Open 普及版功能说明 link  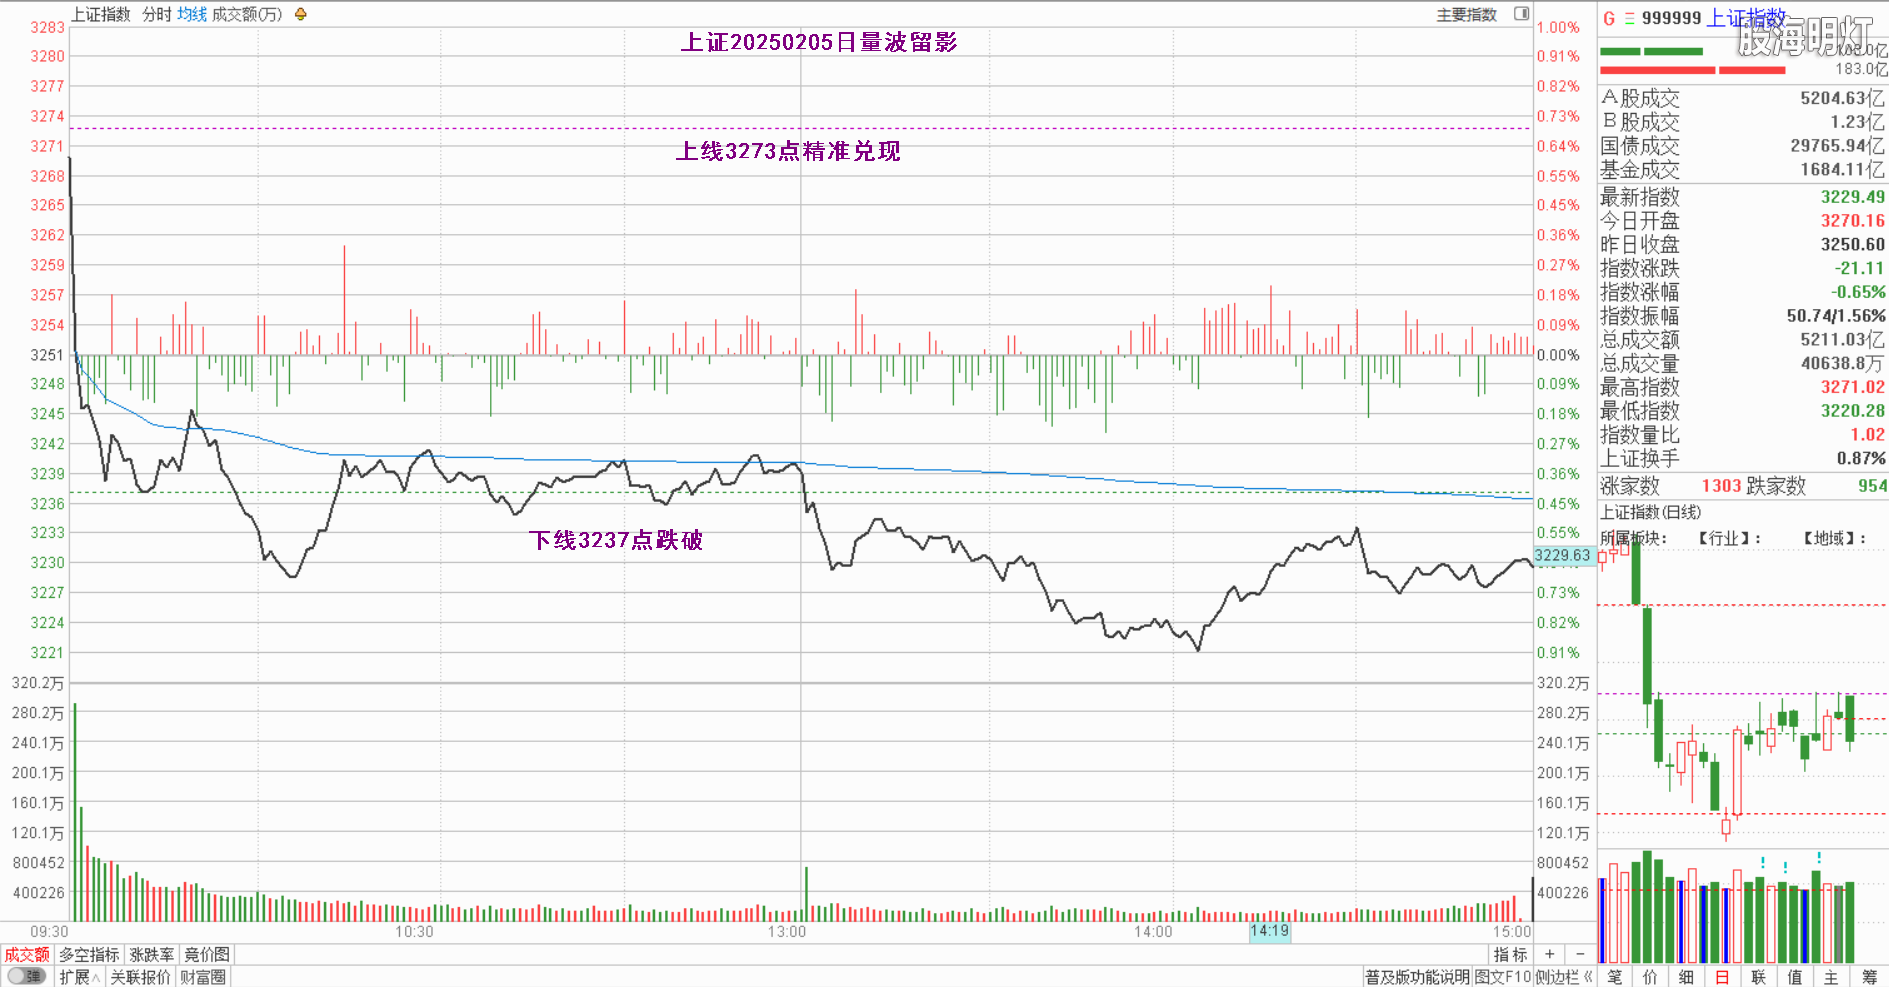tap(1417, 977)
